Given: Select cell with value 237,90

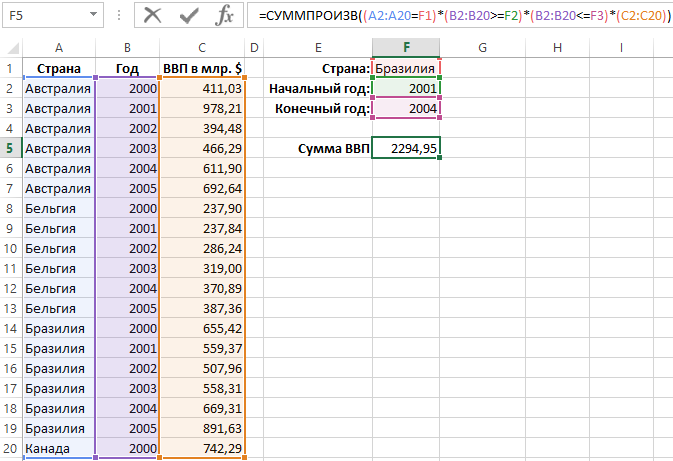Looking at the screenshot, I should [x=202, y=209].
